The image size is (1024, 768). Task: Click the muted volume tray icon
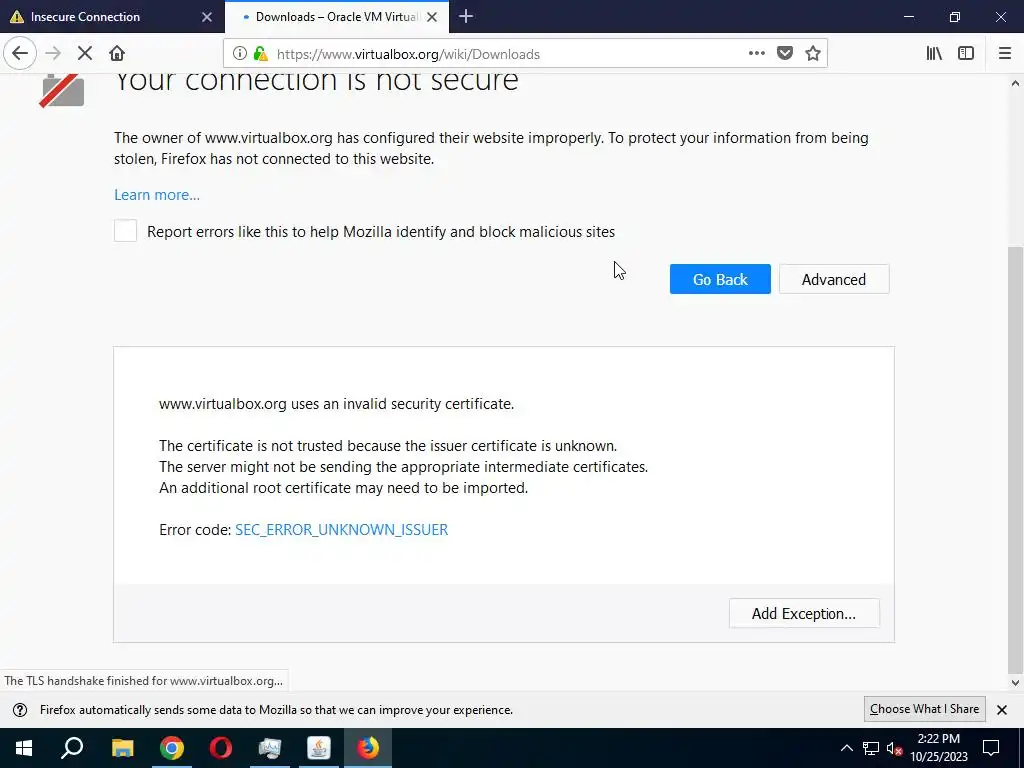895,748
